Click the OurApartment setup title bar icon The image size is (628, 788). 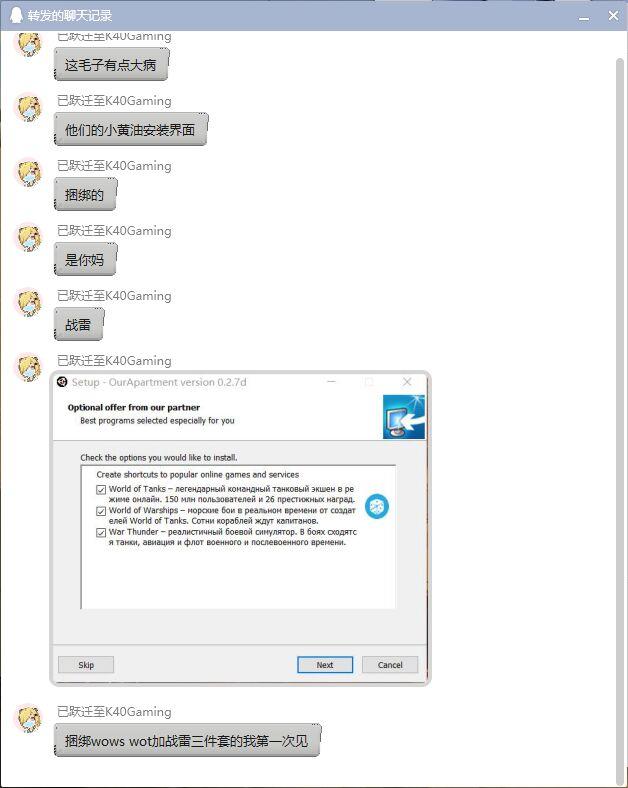click(62, 382)
